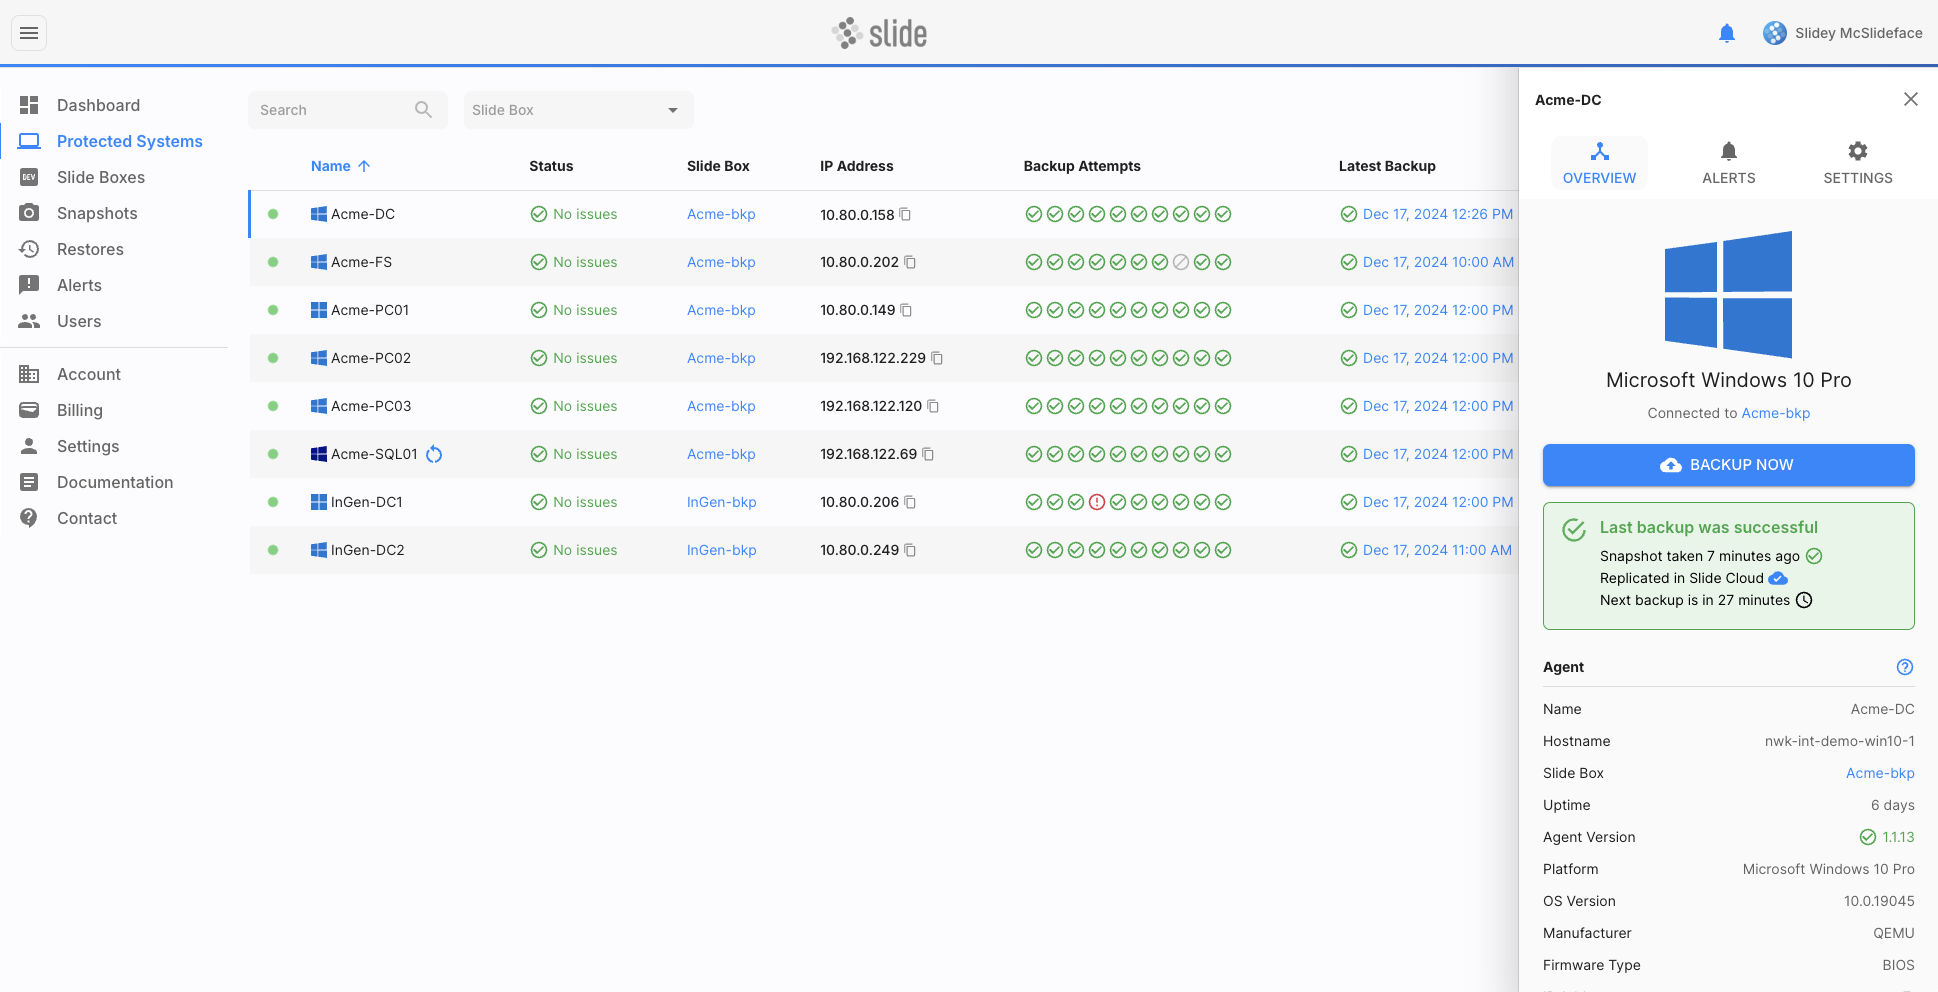Select the Acme-PC02 row name
The image size is (1938, 992).
(x=371, y=358)
